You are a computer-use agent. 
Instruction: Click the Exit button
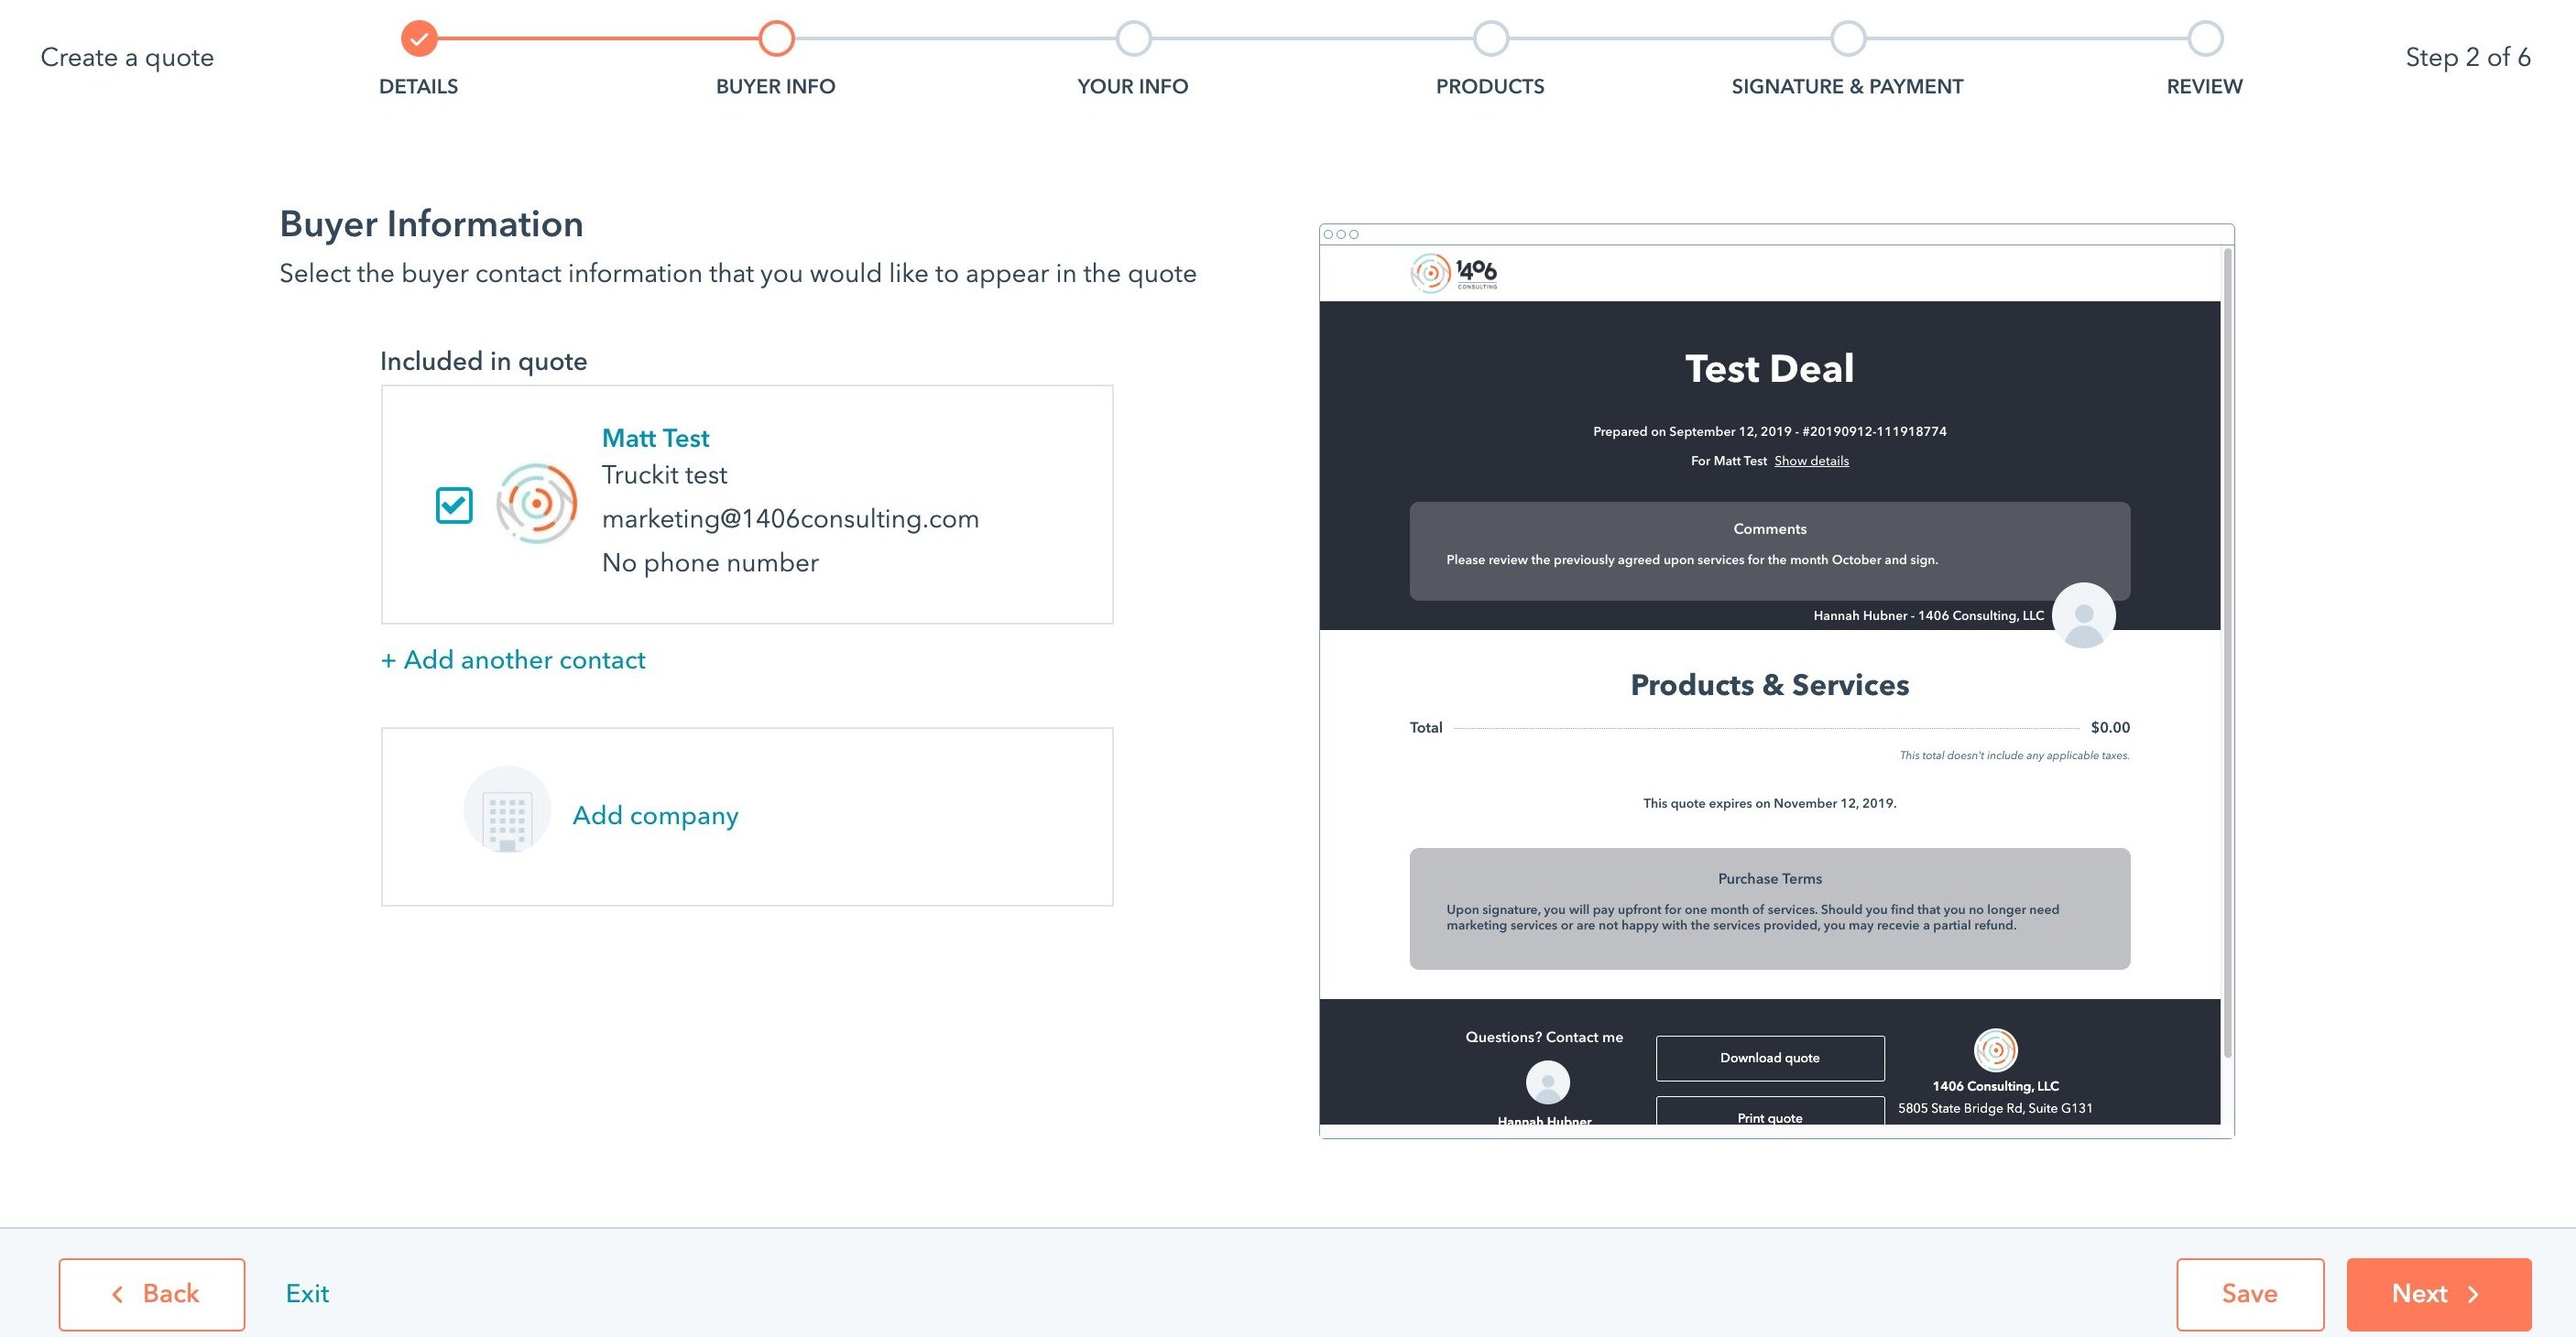click(x=307, y=1293)
